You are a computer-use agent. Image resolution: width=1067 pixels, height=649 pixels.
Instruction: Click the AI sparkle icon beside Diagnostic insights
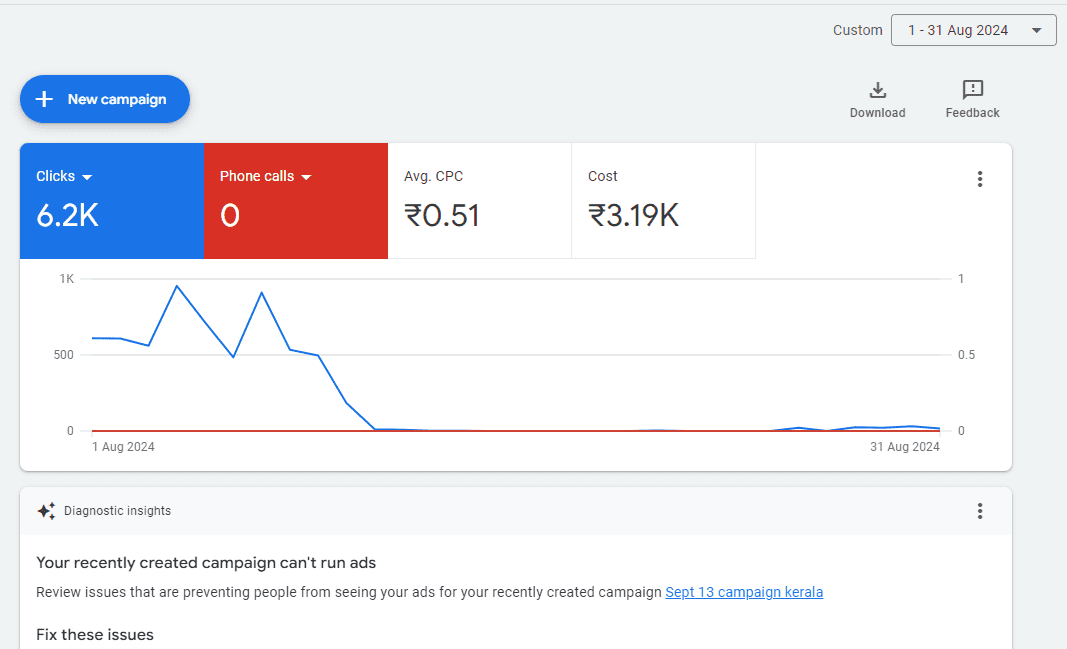pyautogui.click(x=46, y=510)
